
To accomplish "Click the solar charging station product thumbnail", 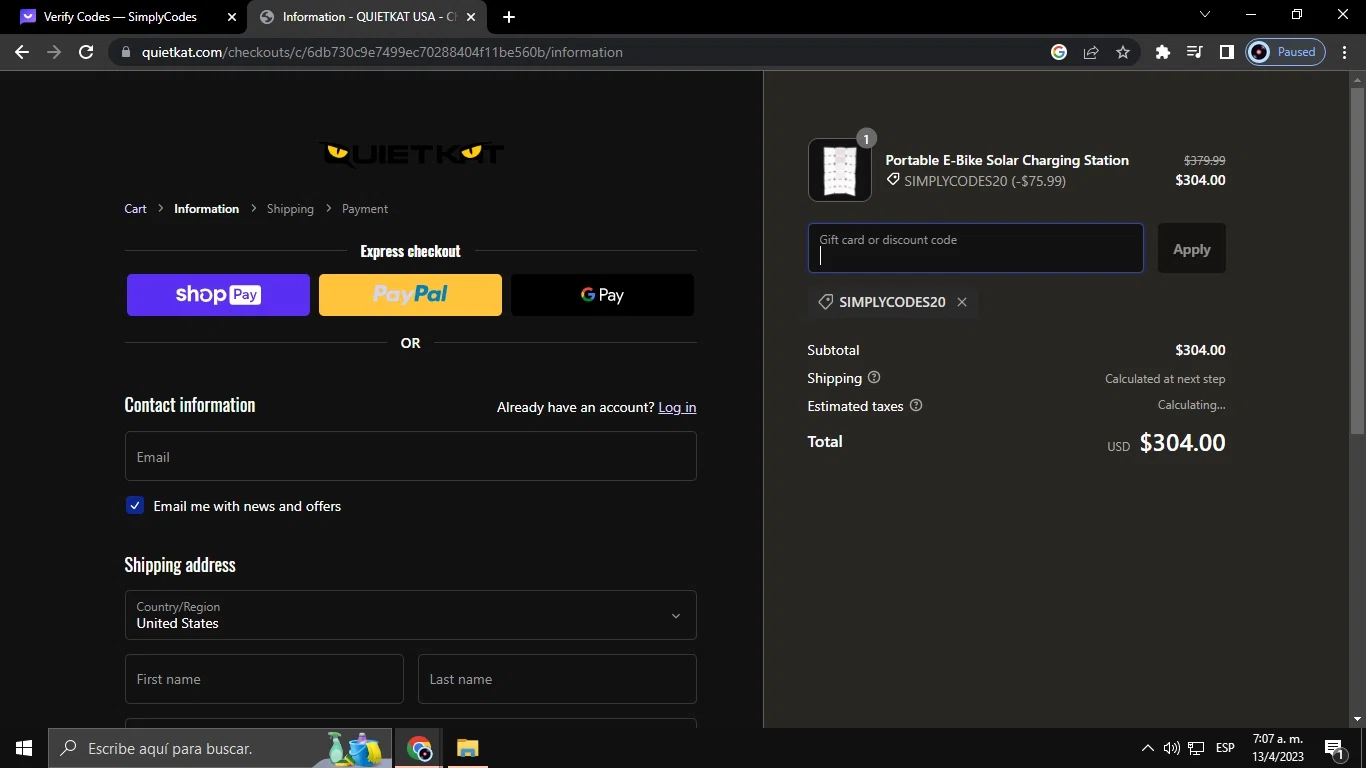I will (840, 170).
